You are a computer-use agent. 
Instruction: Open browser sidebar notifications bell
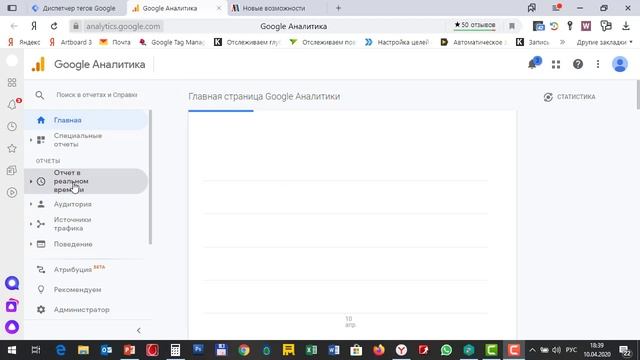tap(12, 105)
